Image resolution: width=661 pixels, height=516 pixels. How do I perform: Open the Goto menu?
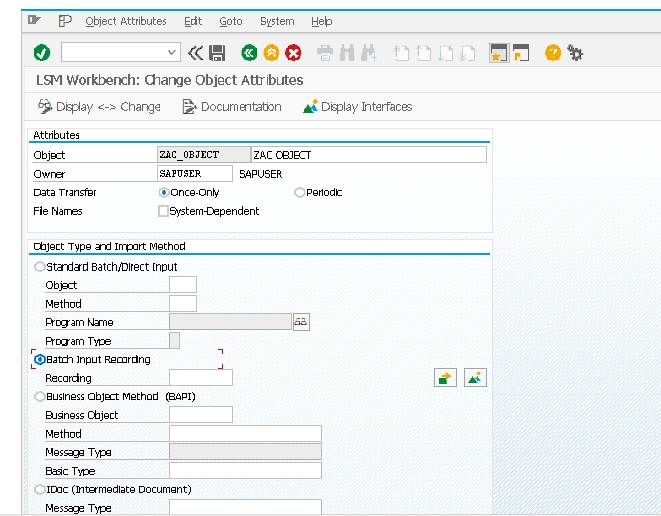click(231, 21)
